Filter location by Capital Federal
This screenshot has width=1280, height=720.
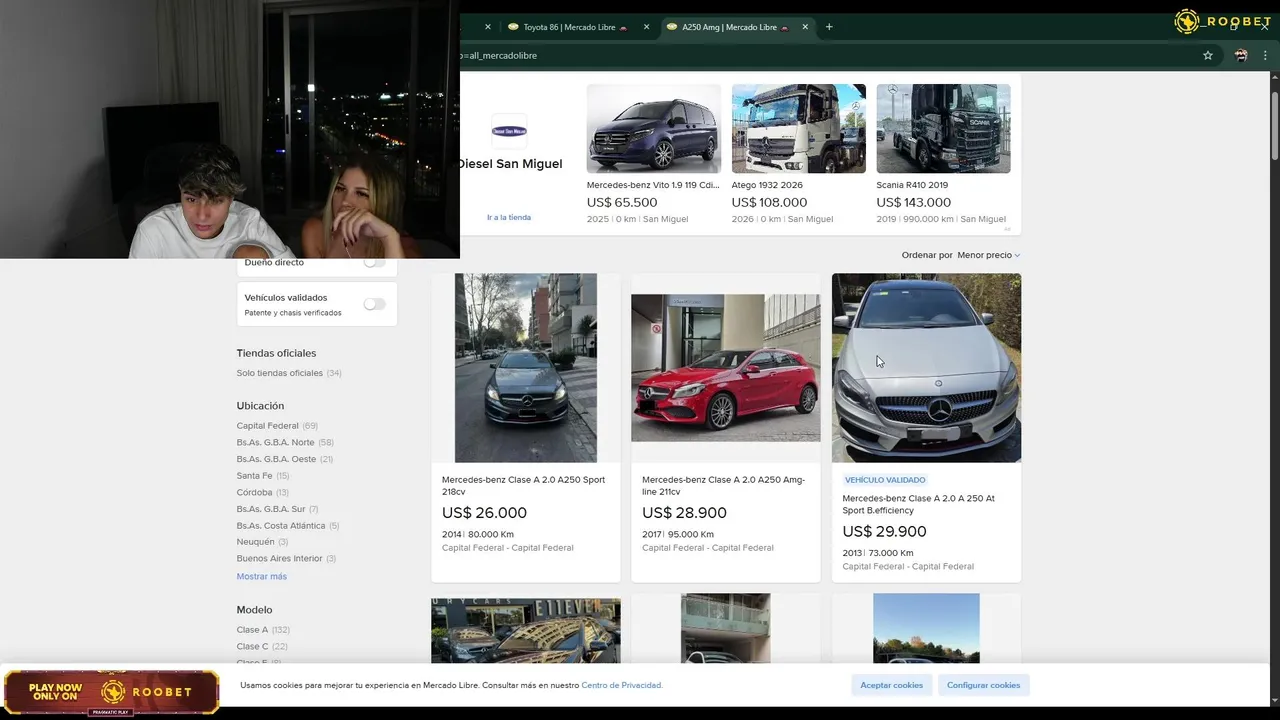pyautogui.click(x=277, y=426)
